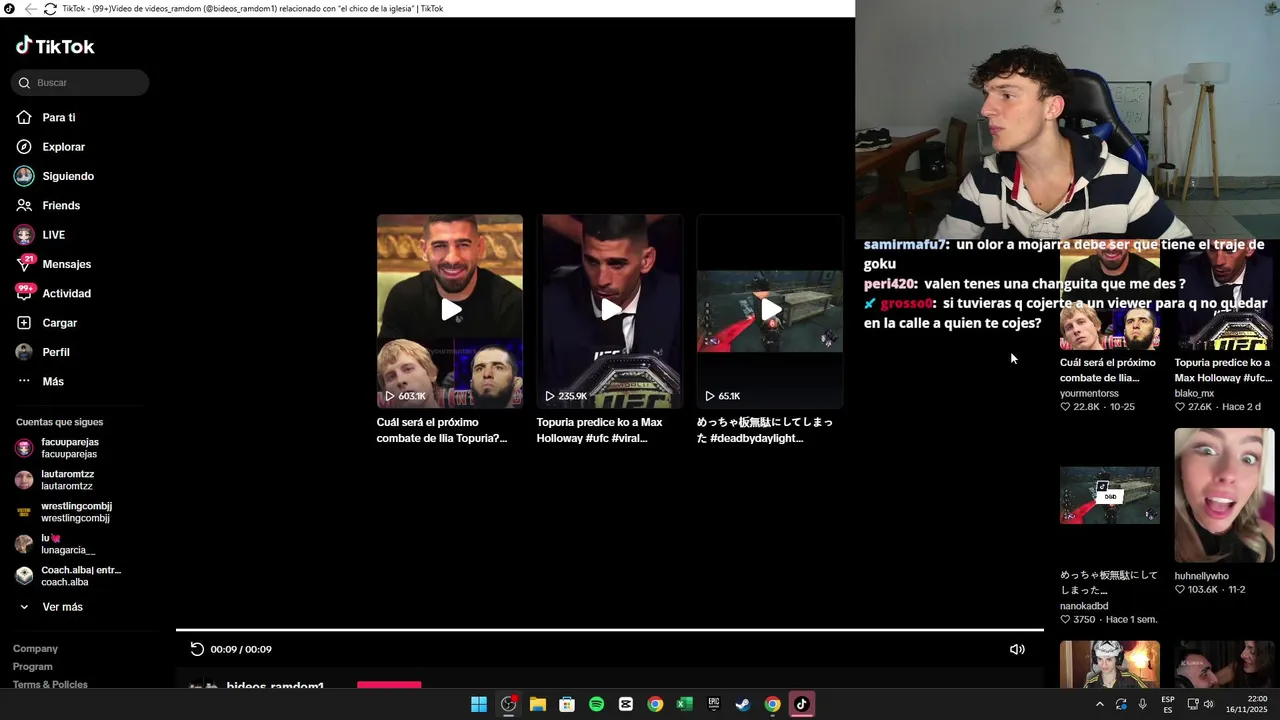Toggle the video volume speaker icon
The width and height of the screenshot is (1280, 720).
(1017, 649)
